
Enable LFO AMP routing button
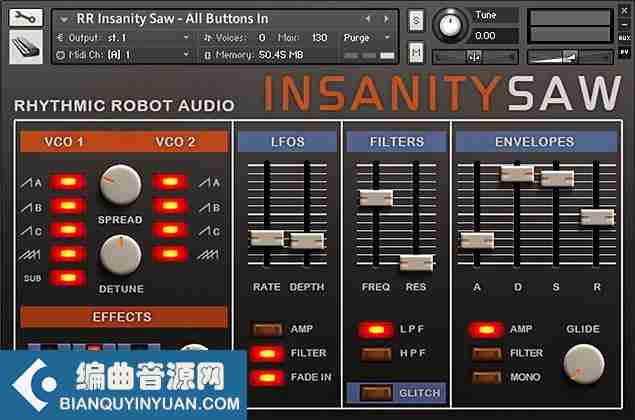(x=267, y=329)
